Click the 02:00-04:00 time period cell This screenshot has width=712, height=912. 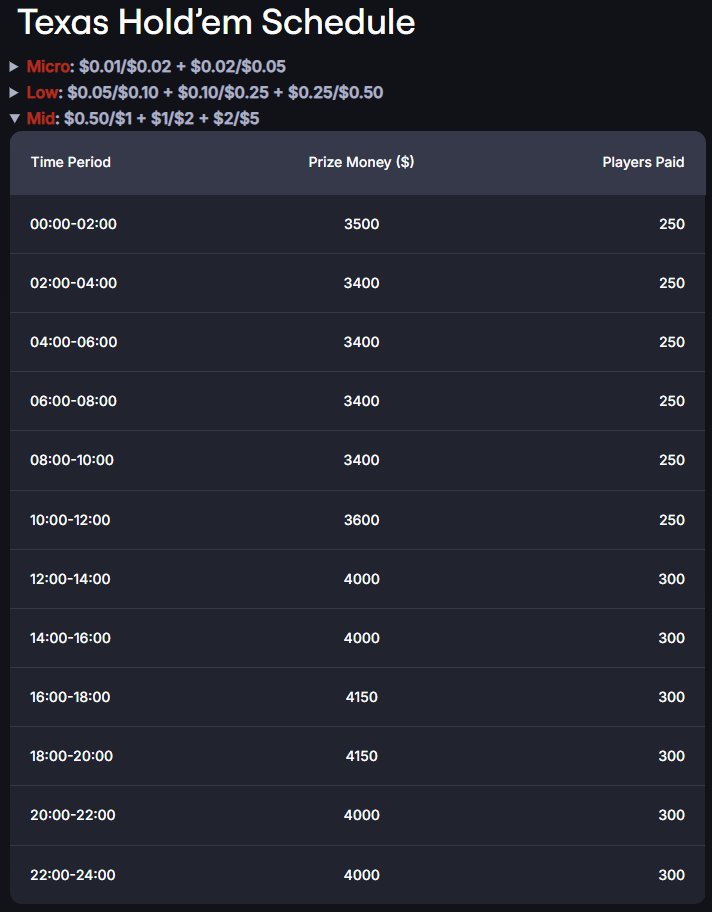[x=73, y=283]
